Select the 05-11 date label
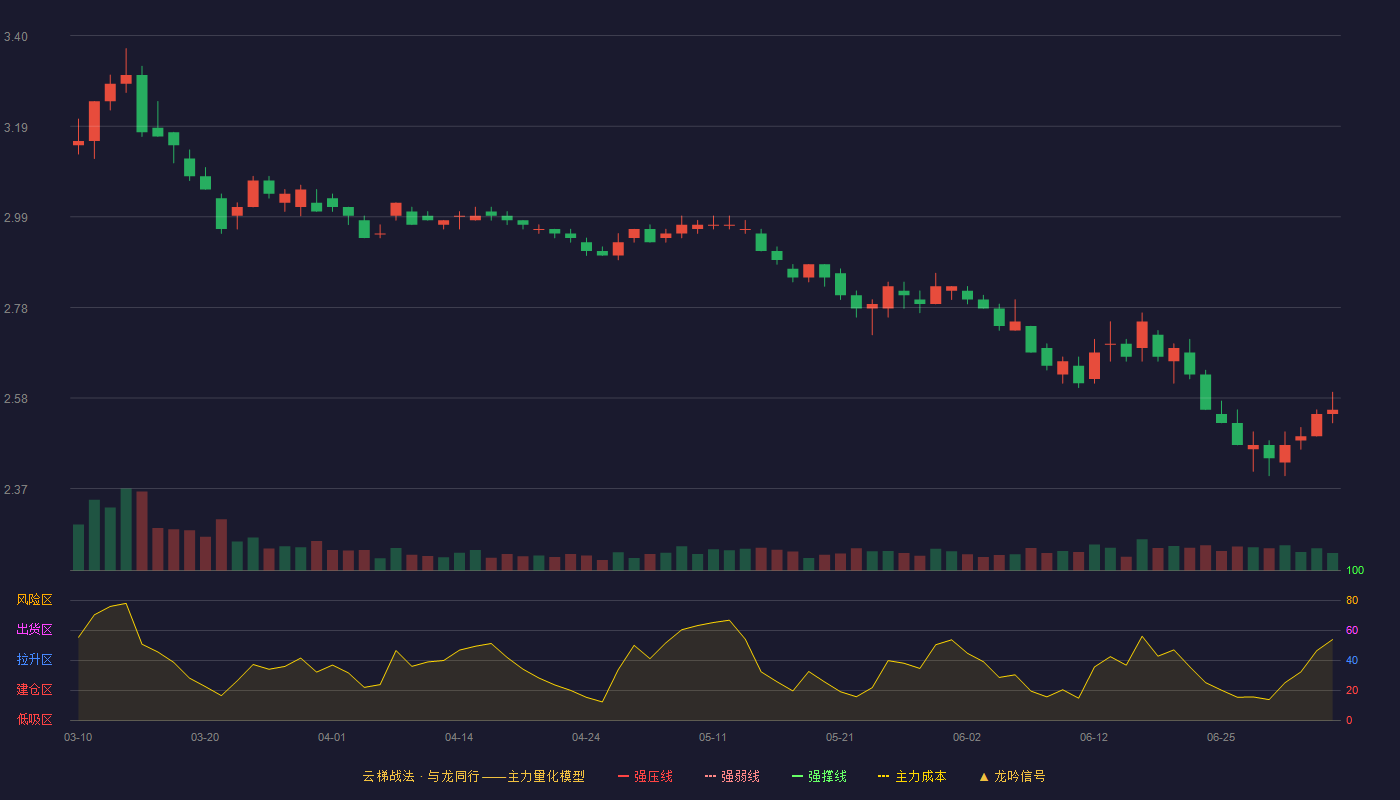 tap(713, 737)
